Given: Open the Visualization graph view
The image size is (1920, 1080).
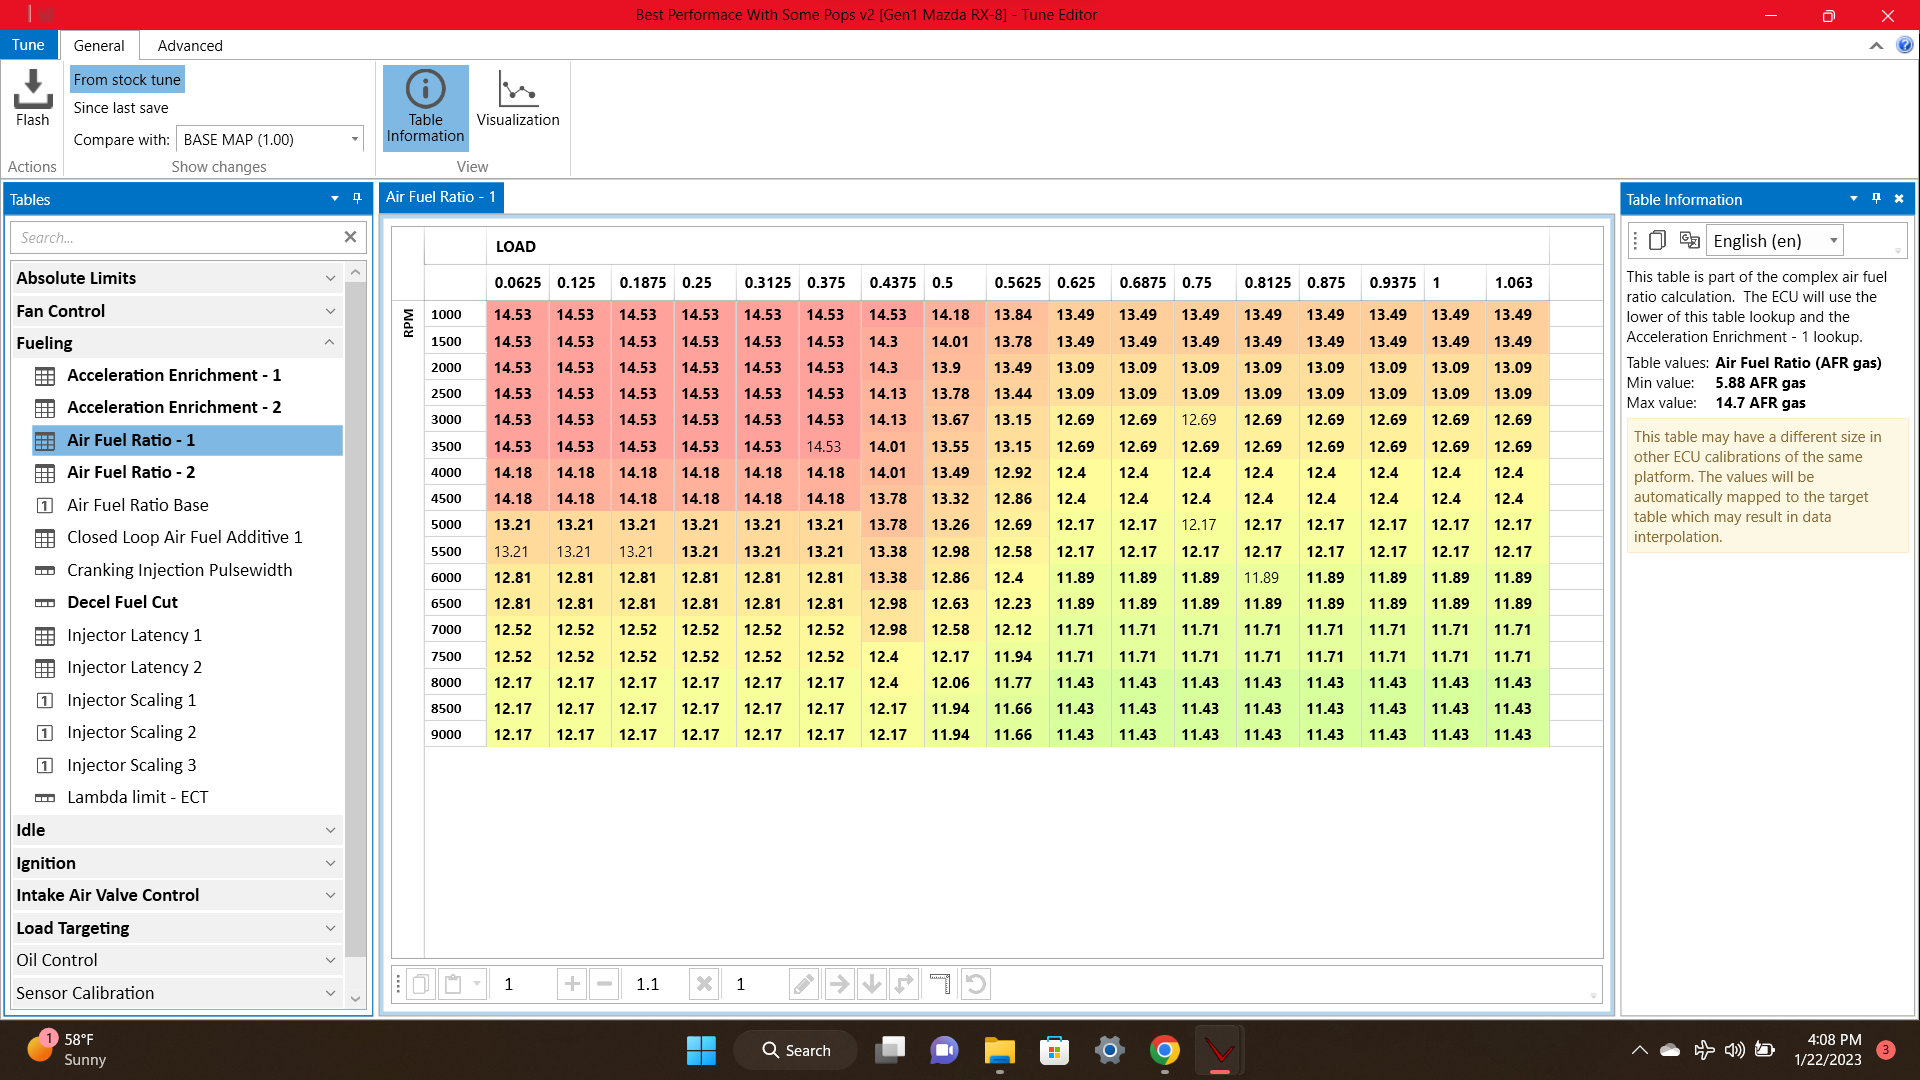Looking at the screenshot, I should [517, 100].
